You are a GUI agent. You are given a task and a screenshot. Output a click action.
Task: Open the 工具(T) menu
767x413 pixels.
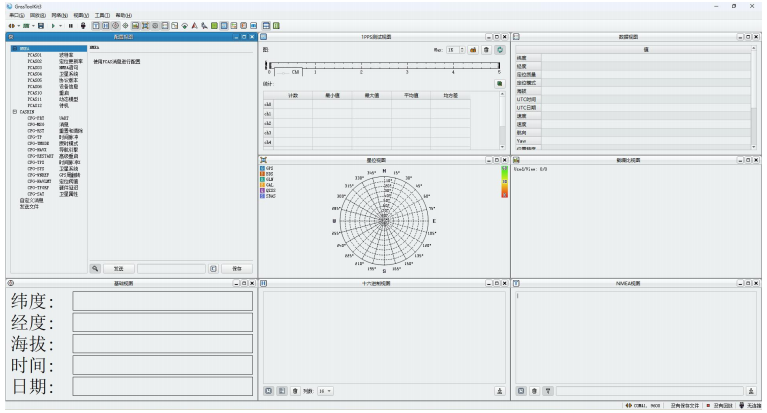point(101,15)
